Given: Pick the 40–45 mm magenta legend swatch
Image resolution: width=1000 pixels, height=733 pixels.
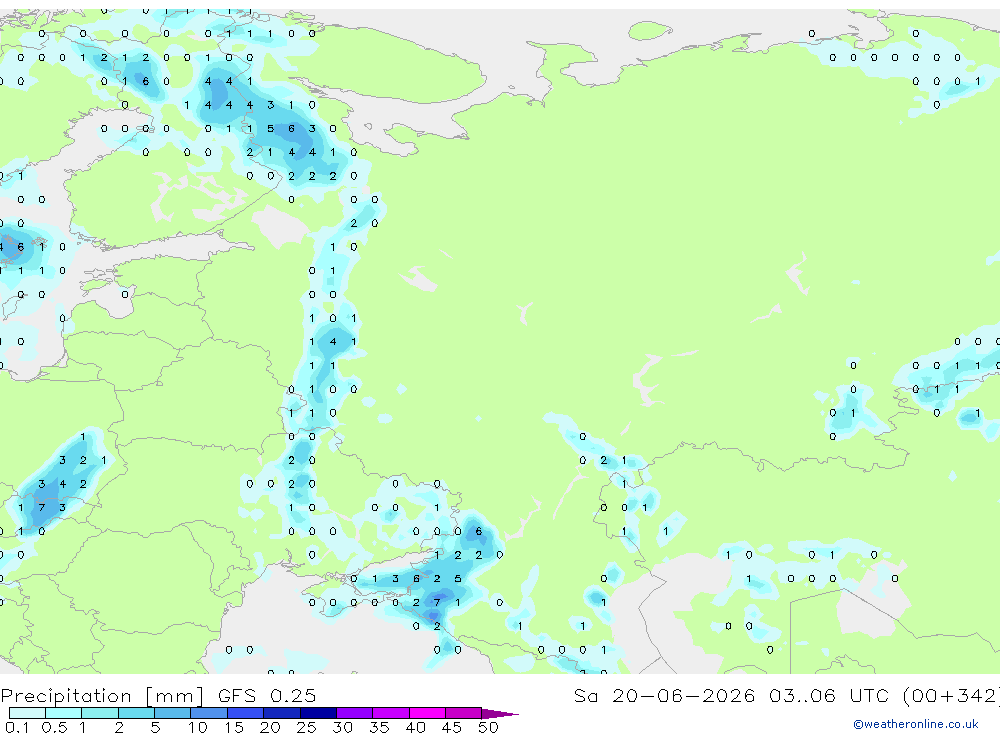Looking at the screenshot, I should (427, 713).
